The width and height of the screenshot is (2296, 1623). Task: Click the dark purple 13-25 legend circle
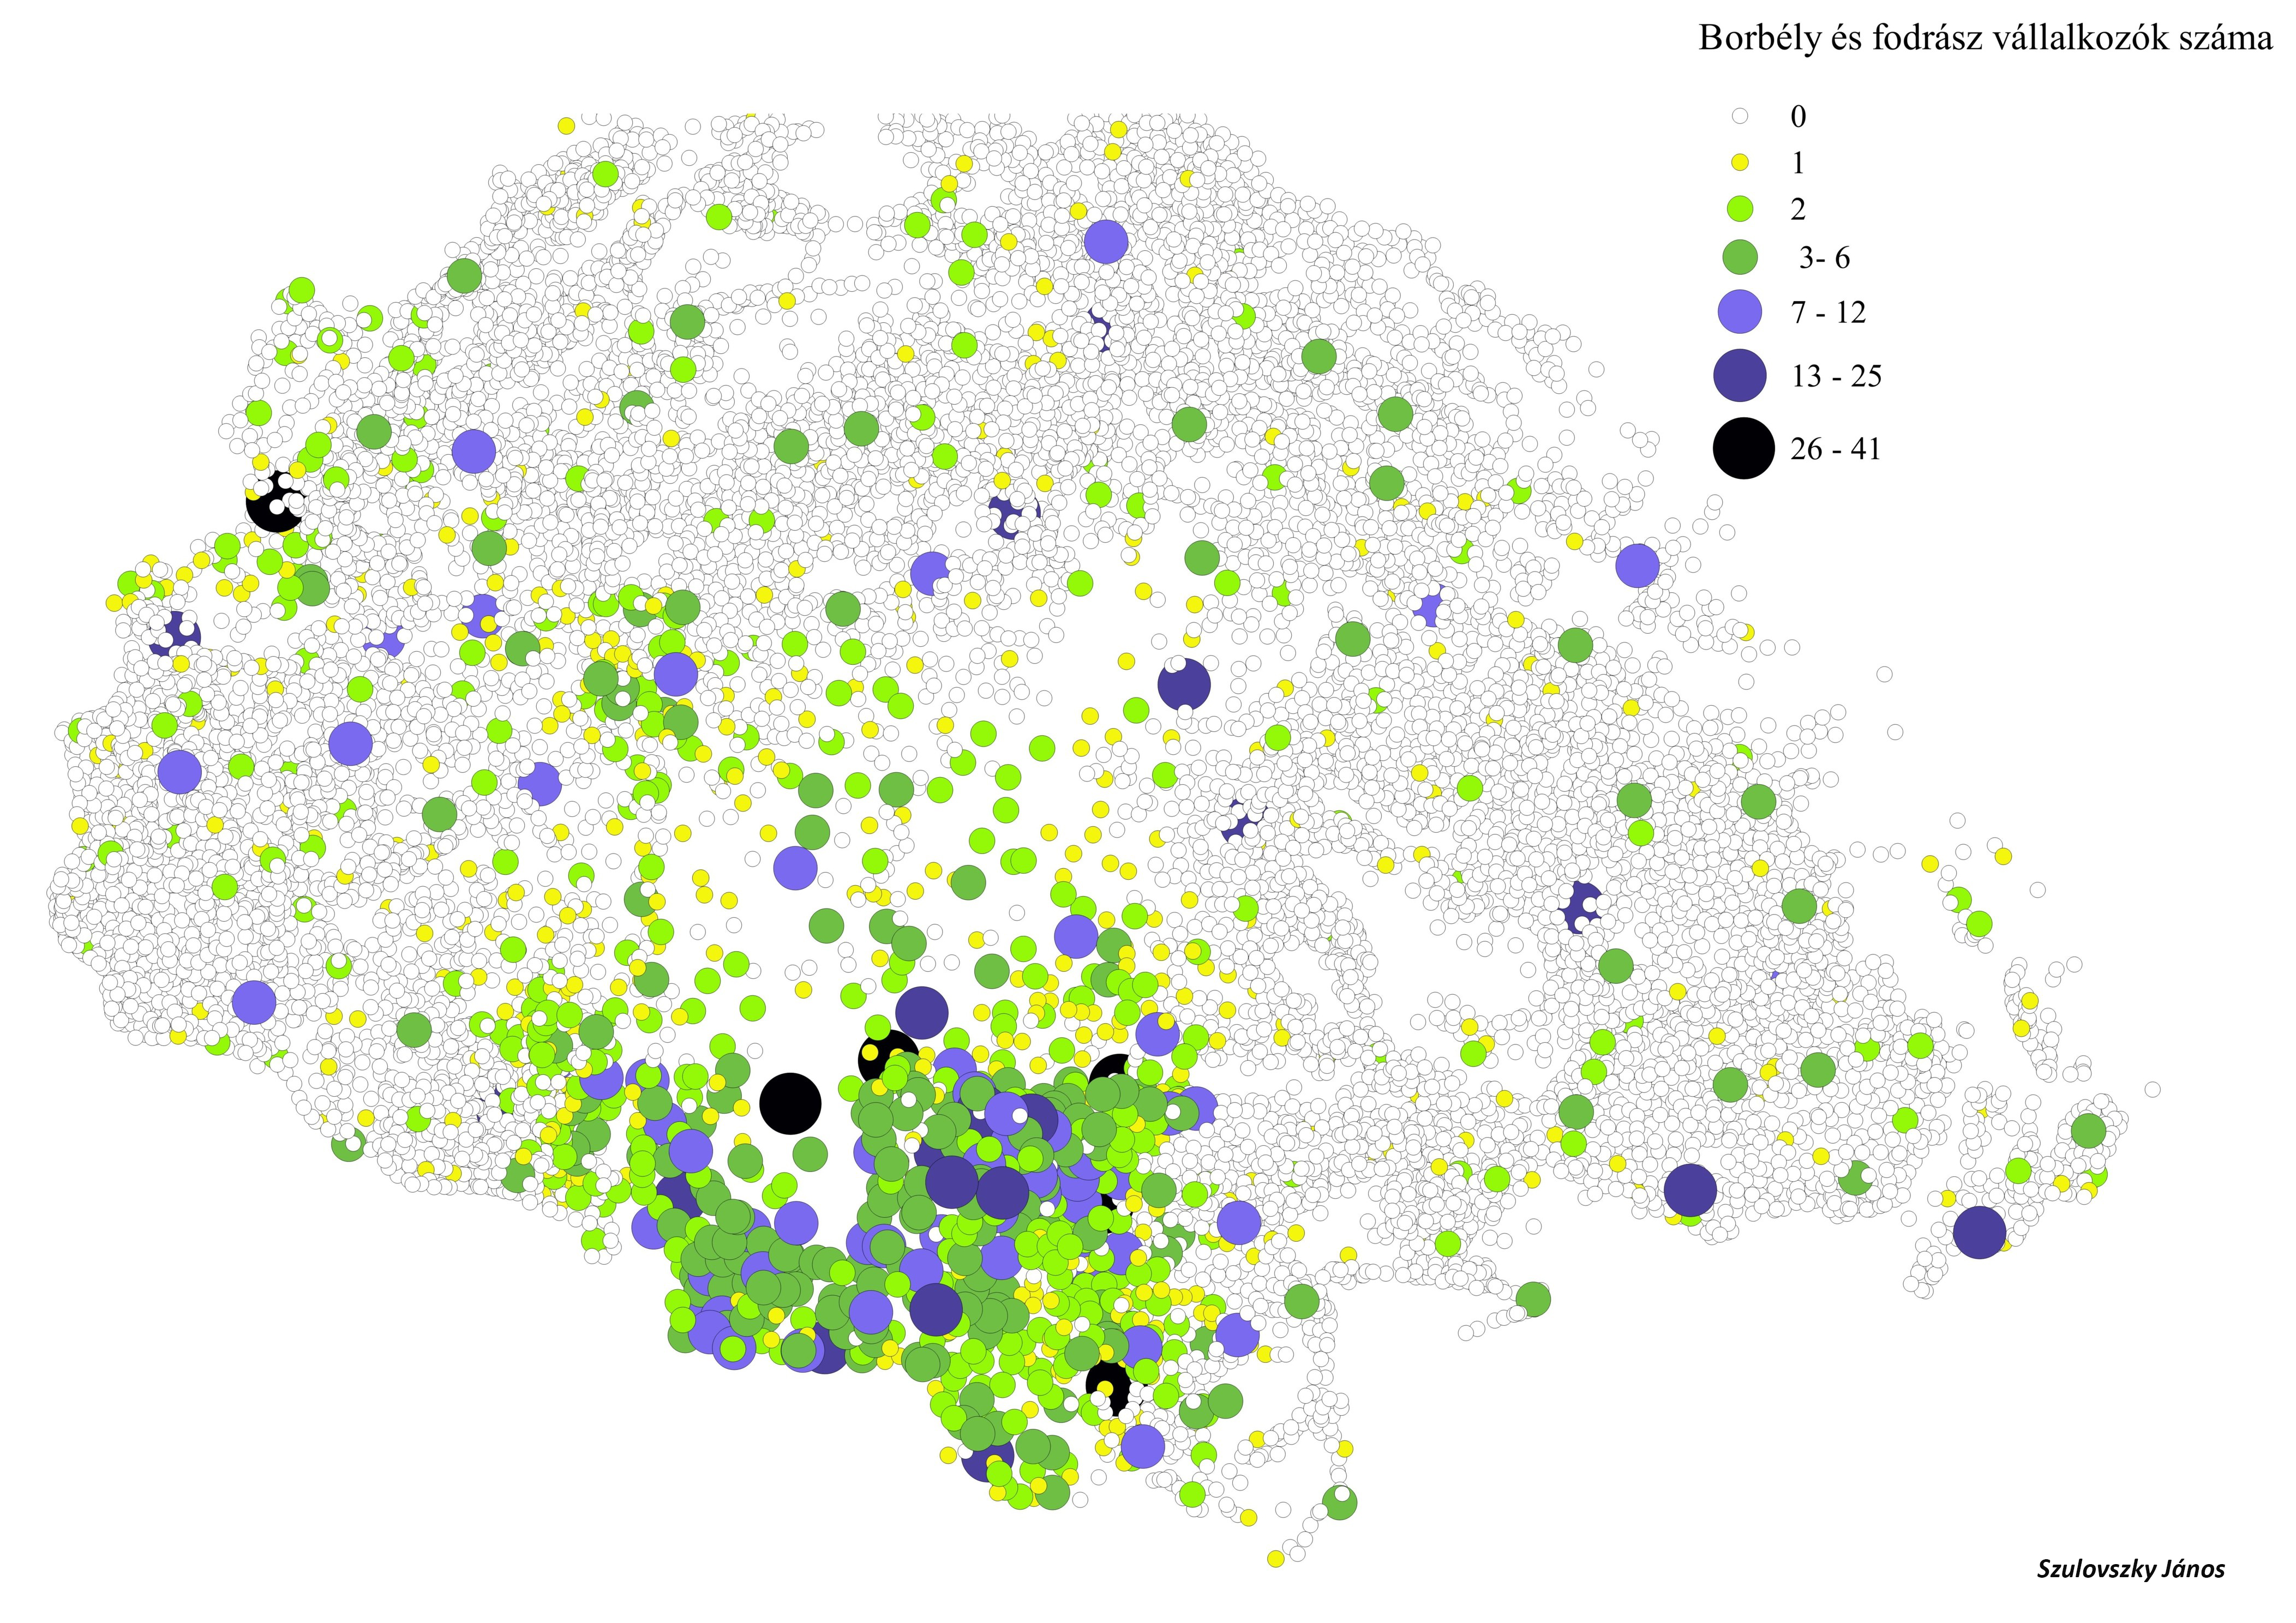1739,375
